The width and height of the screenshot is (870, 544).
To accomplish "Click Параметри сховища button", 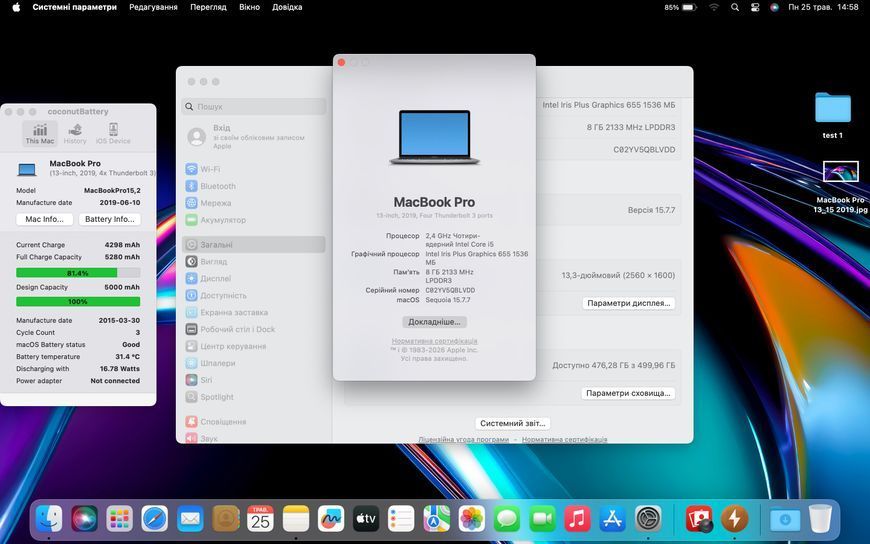I will (628, 393).
